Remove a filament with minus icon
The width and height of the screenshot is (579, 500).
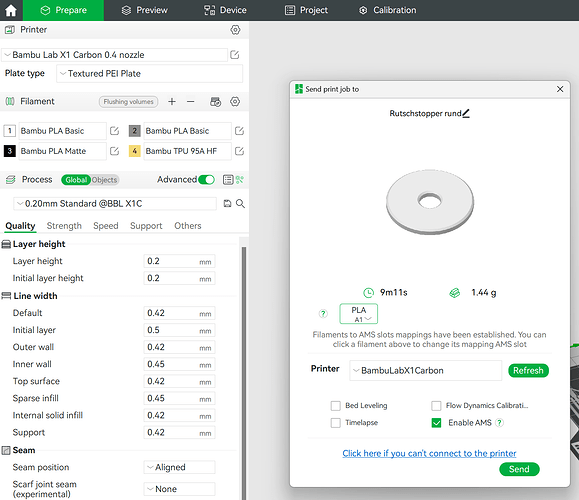click(191, 102)
